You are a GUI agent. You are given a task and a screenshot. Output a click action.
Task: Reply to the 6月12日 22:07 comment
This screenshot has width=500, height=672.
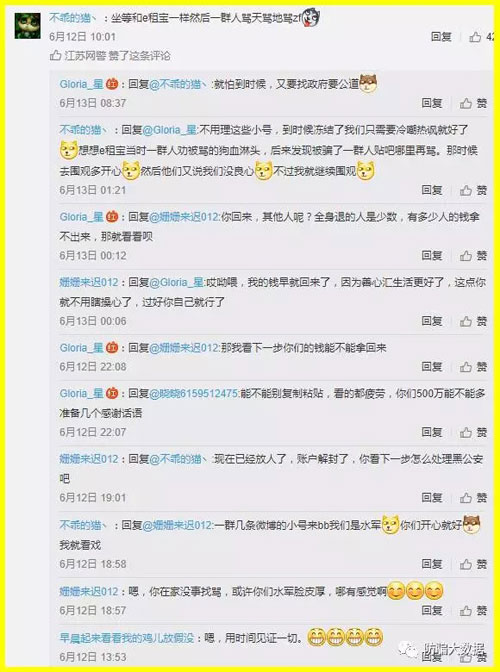click(432, 432)
